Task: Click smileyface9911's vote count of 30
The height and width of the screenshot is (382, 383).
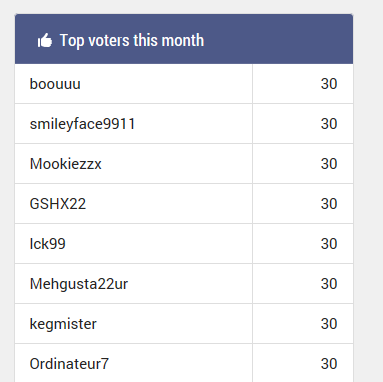Action: click(329, 124)
